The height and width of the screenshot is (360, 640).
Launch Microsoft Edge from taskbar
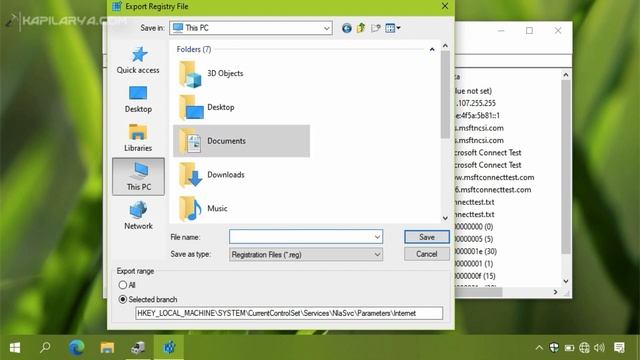click(76, 347)
